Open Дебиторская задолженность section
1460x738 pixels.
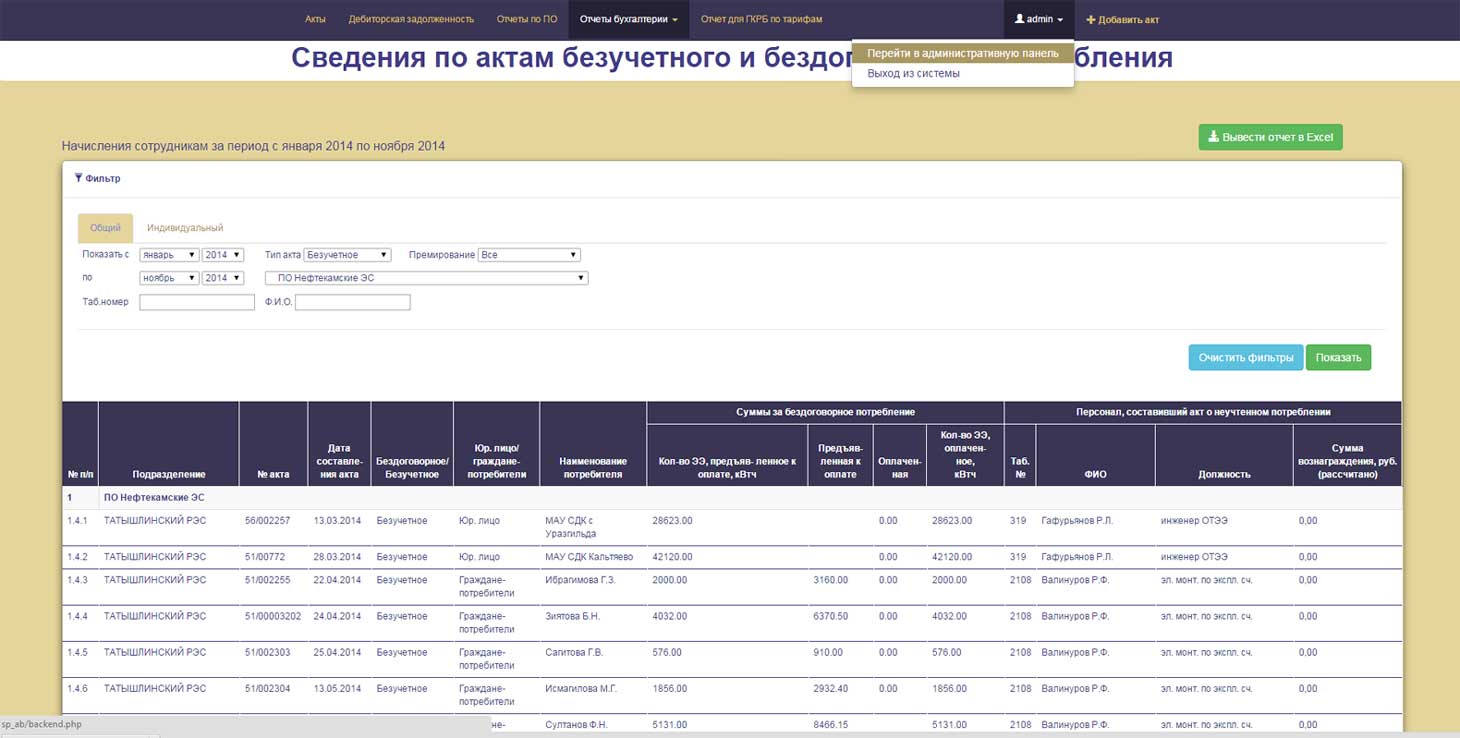tap(411, 19)
